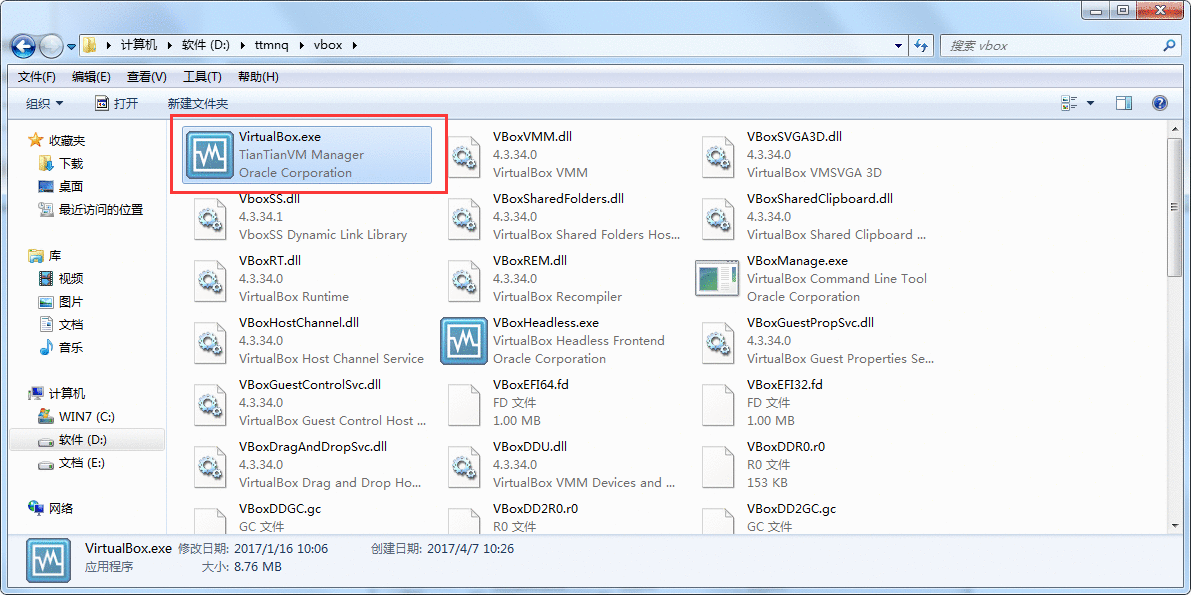
Task: Select the VBoxManage.exe command line tool icon
Action: (718, 279)
